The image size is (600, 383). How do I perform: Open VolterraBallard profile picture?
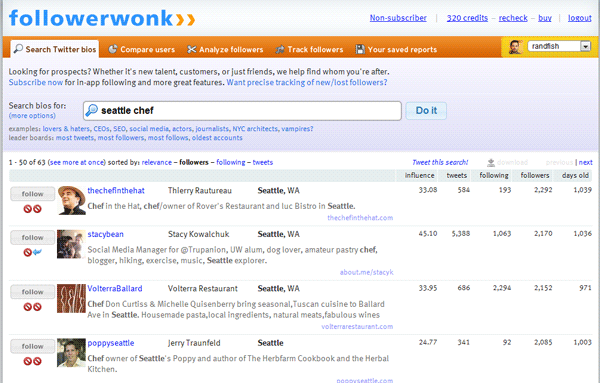71,298
